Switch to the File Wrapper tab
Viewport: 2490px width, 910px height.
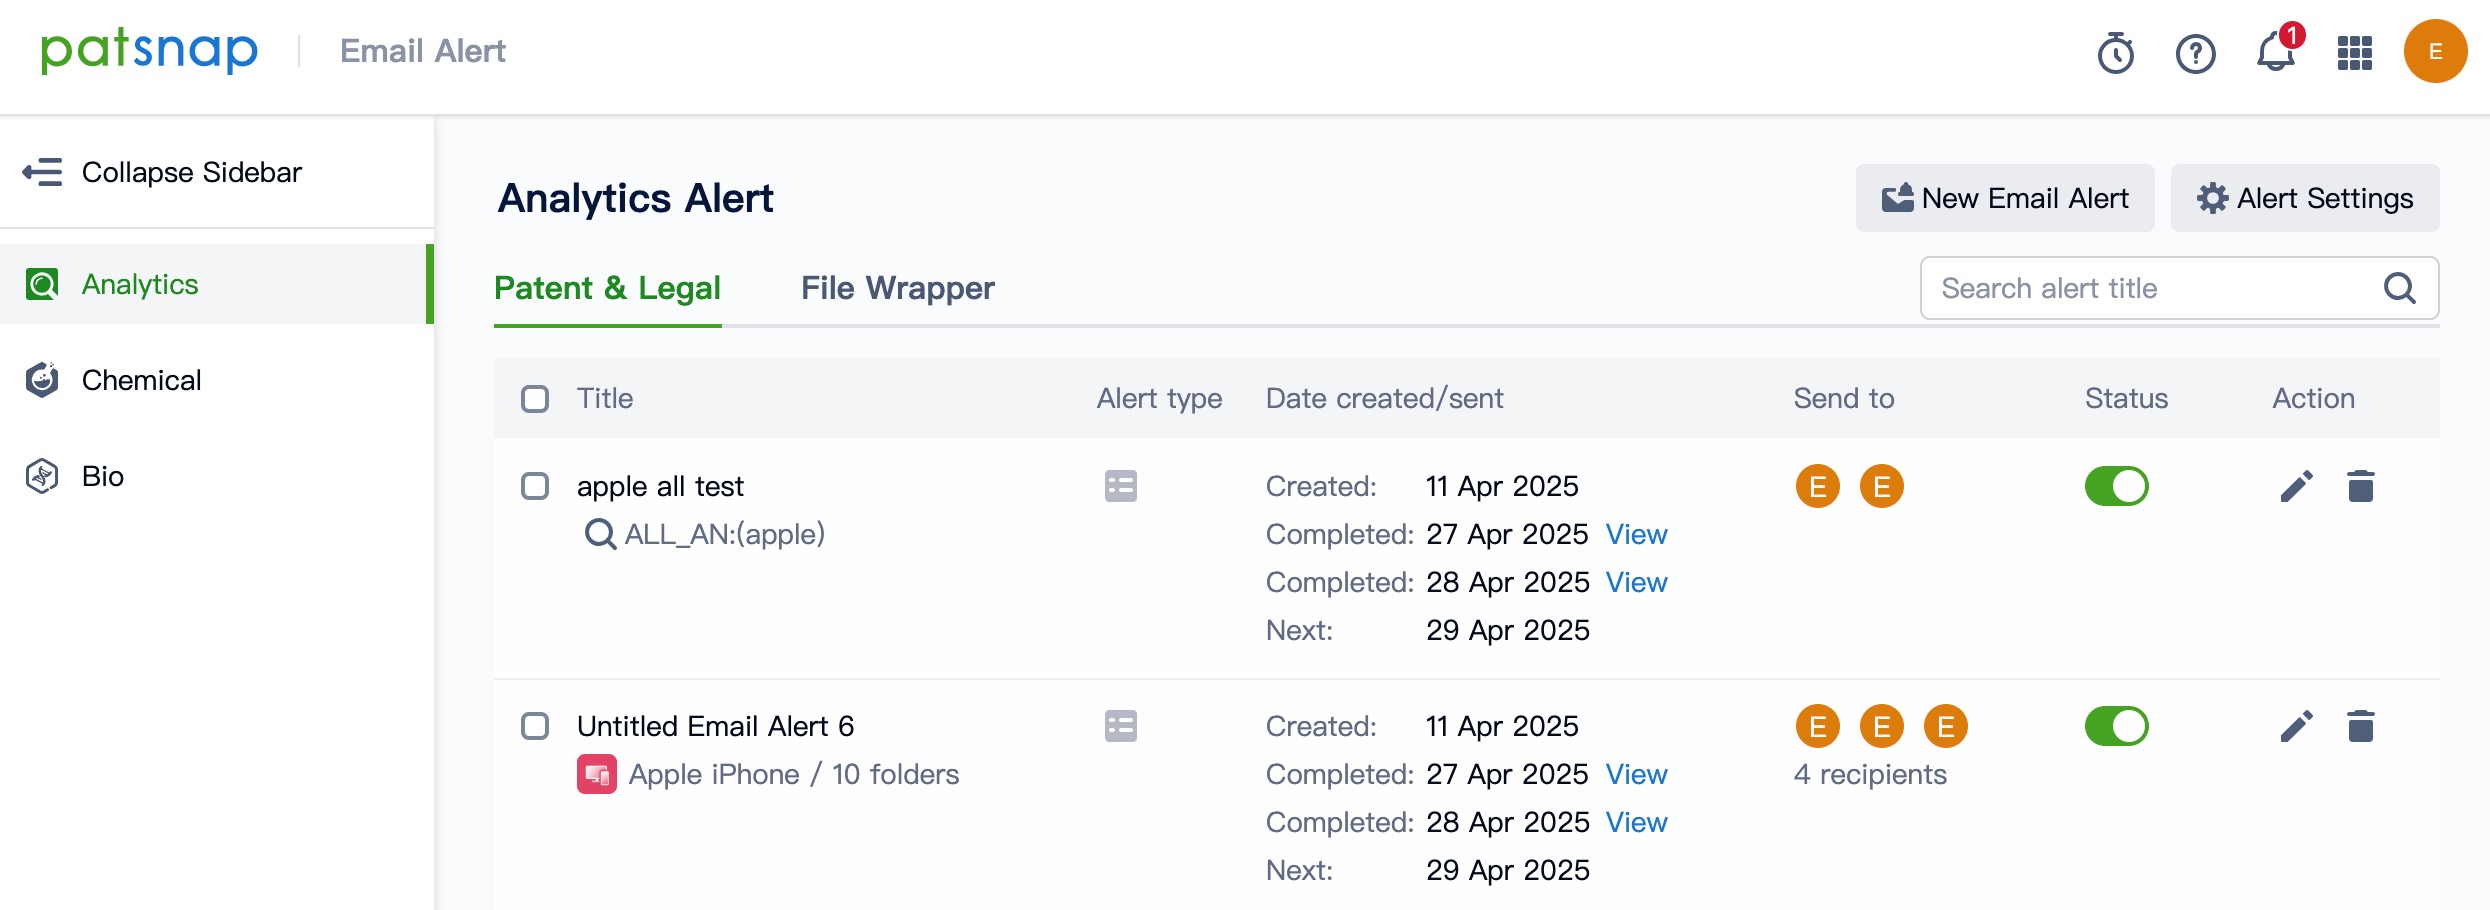897,289
